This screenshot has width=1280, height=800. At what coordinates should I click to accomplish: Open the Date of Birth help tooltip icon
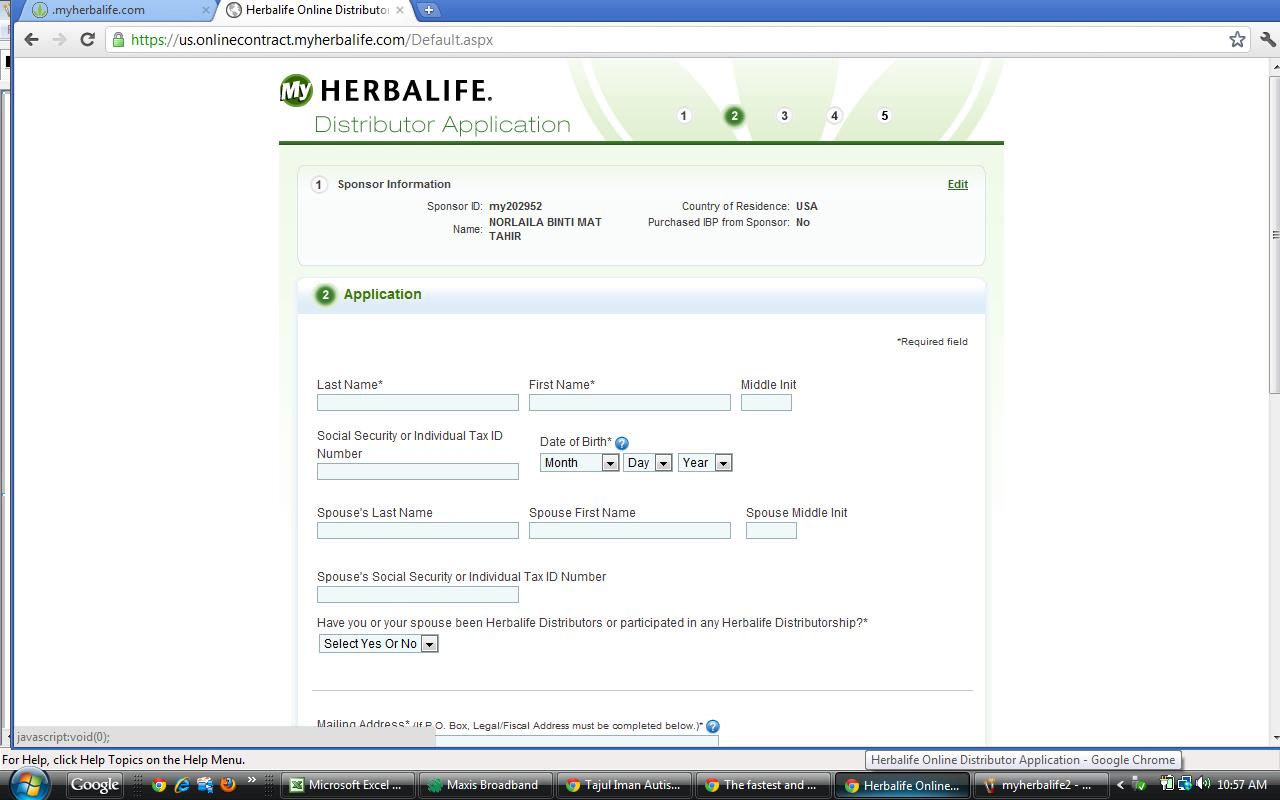point(621,442)
